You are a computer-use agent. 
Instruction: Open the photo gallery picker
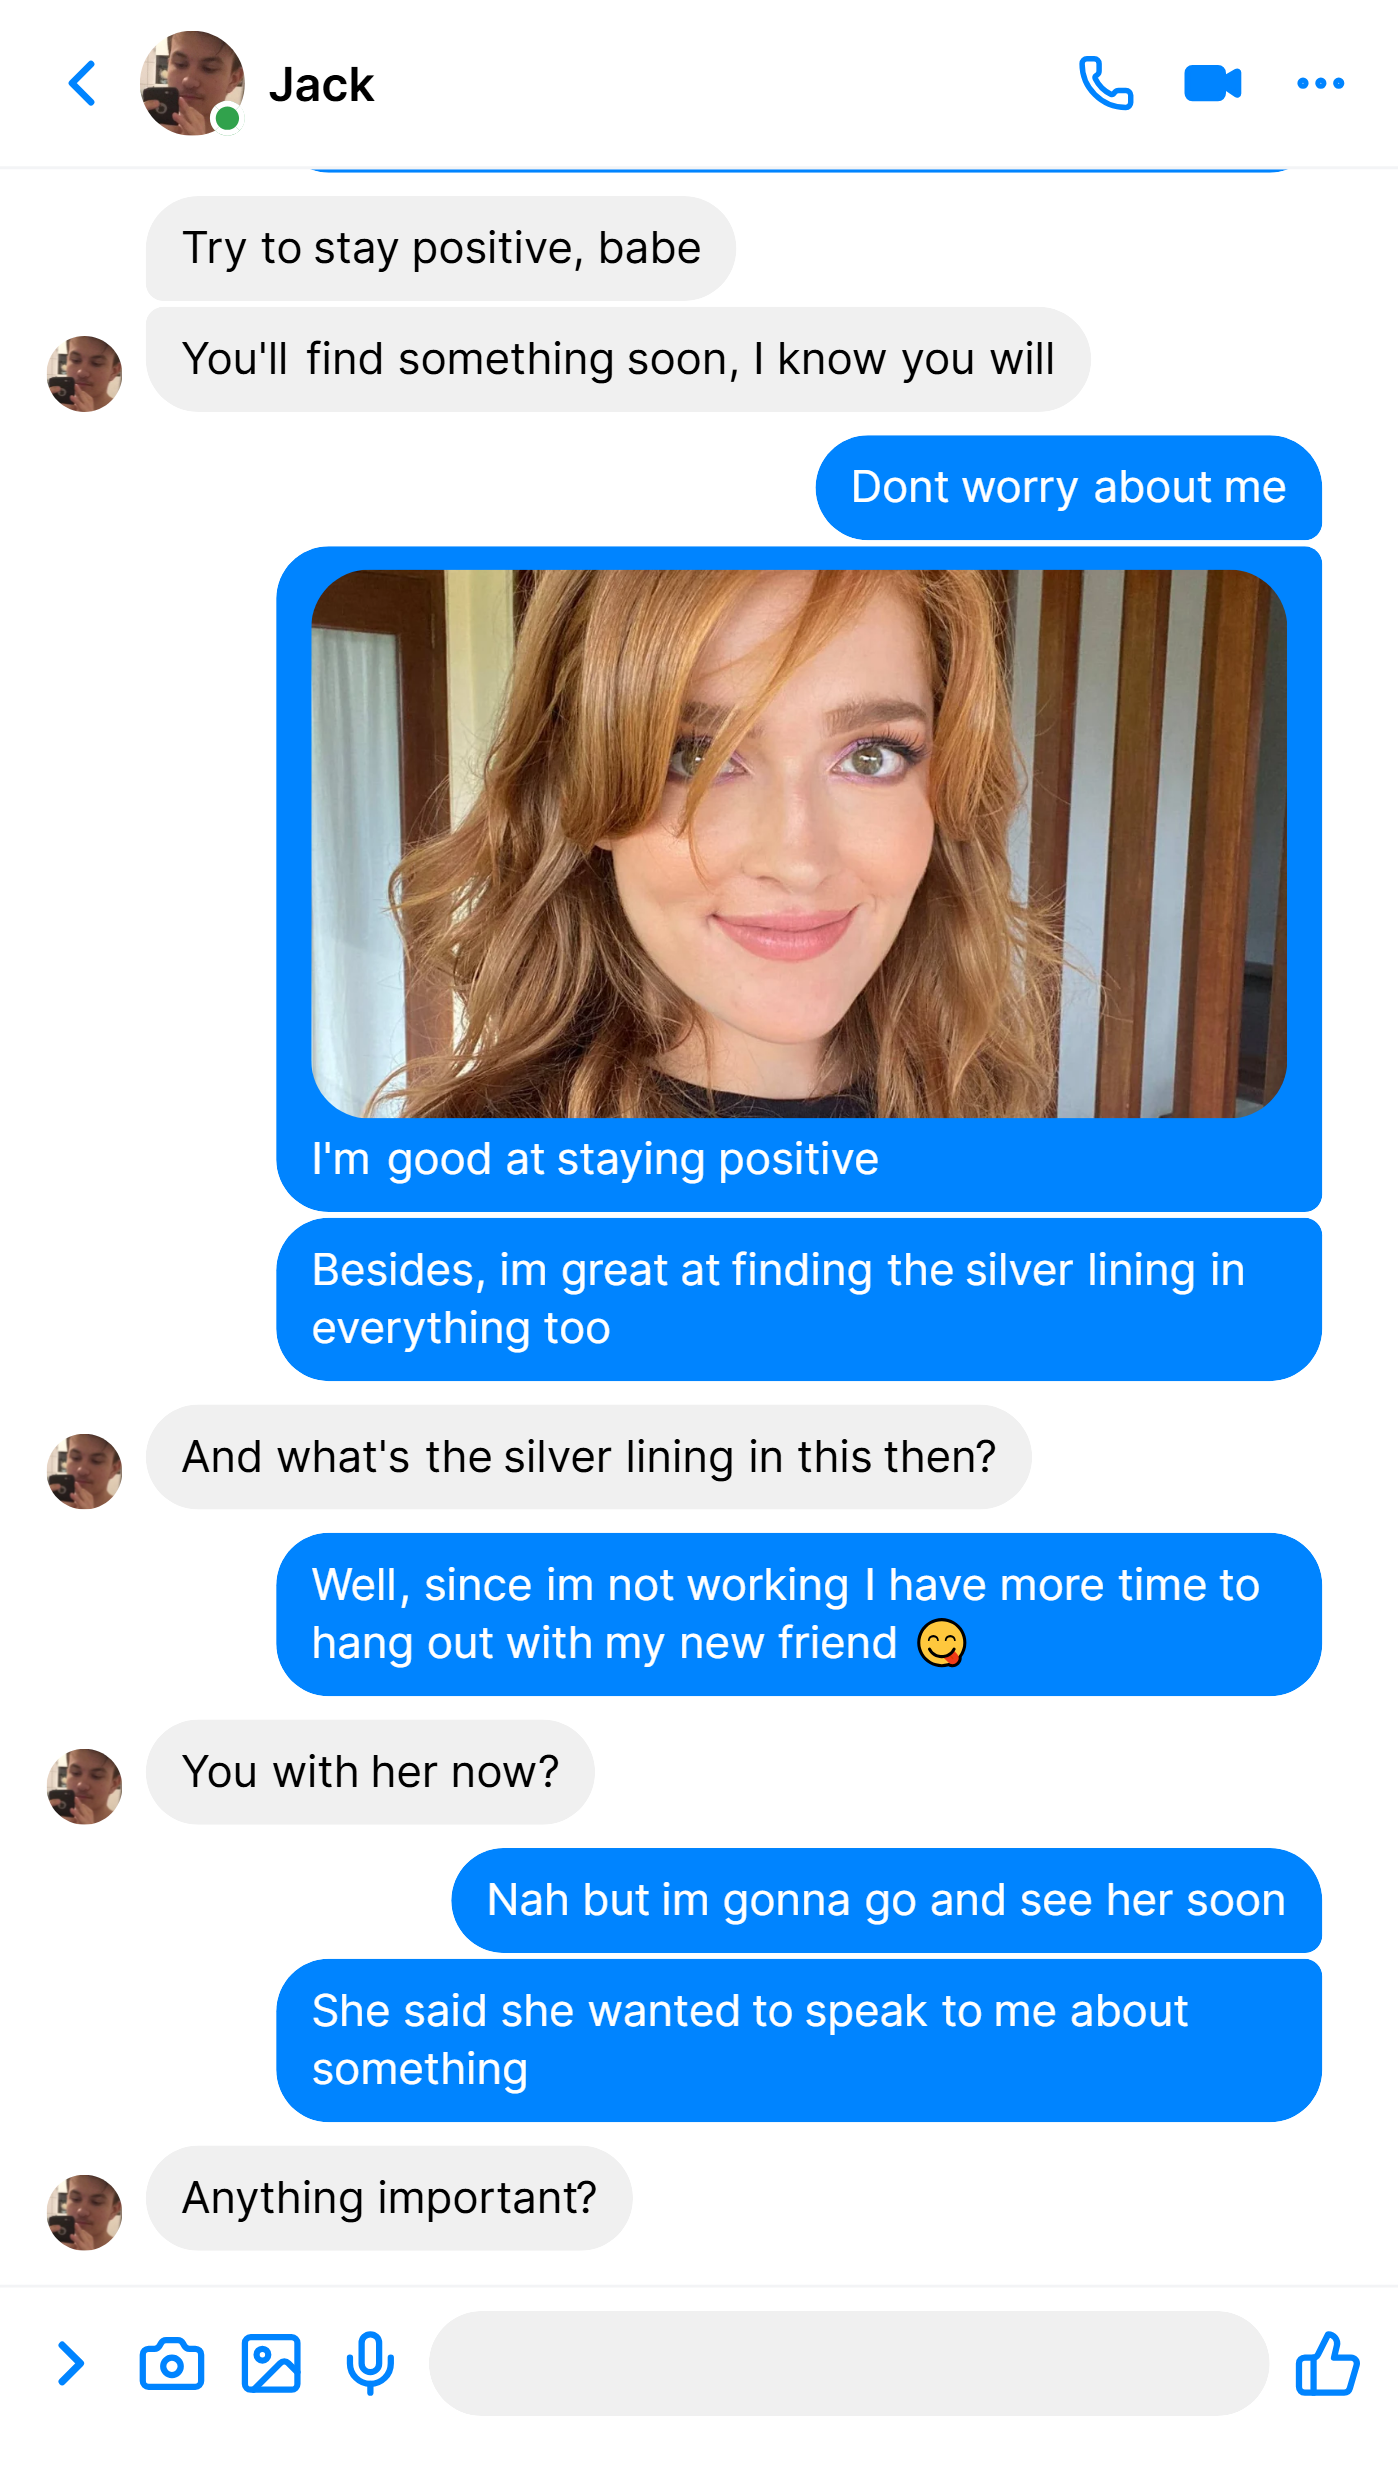271,2364
